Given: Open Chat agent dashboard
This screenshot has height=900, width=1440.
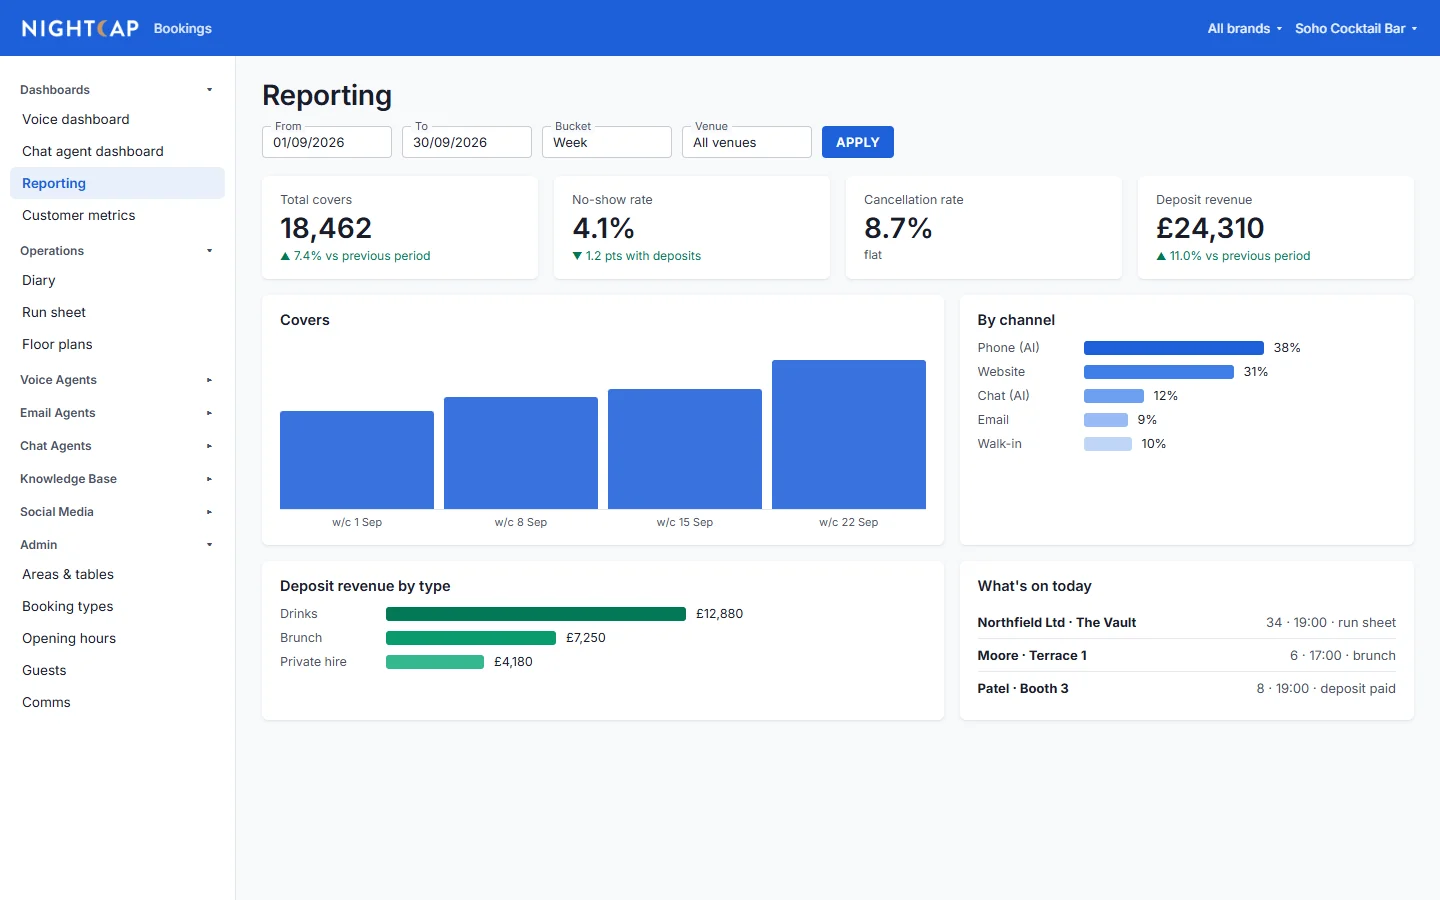Looking at the screenshot, I should 117,151.
